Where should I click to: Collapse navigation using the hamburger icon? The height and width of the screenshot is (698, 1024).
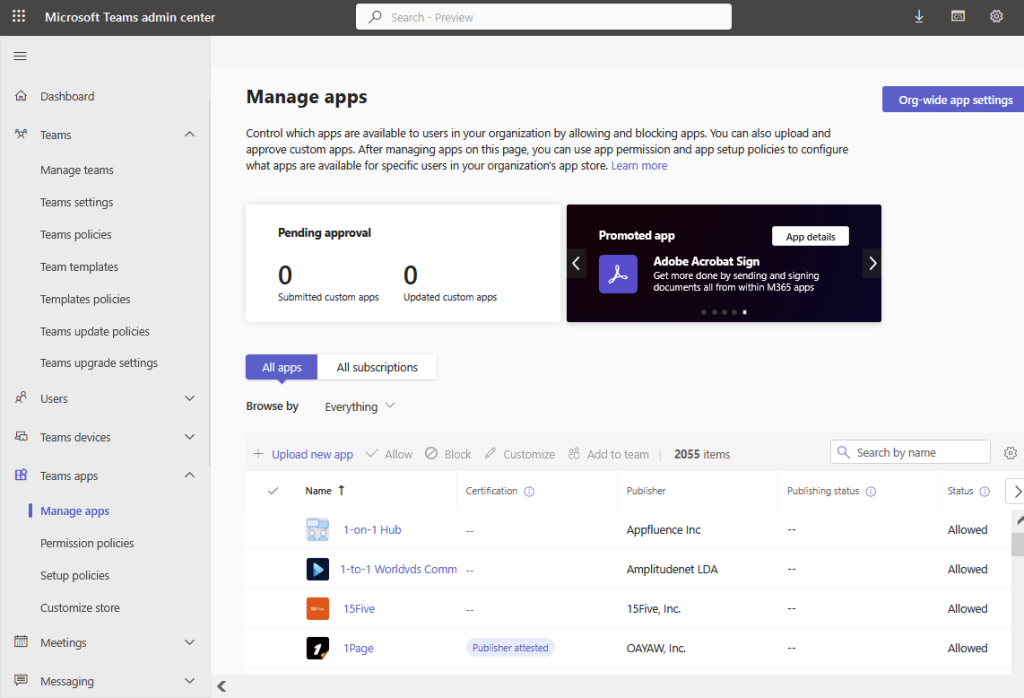point(19,56)
